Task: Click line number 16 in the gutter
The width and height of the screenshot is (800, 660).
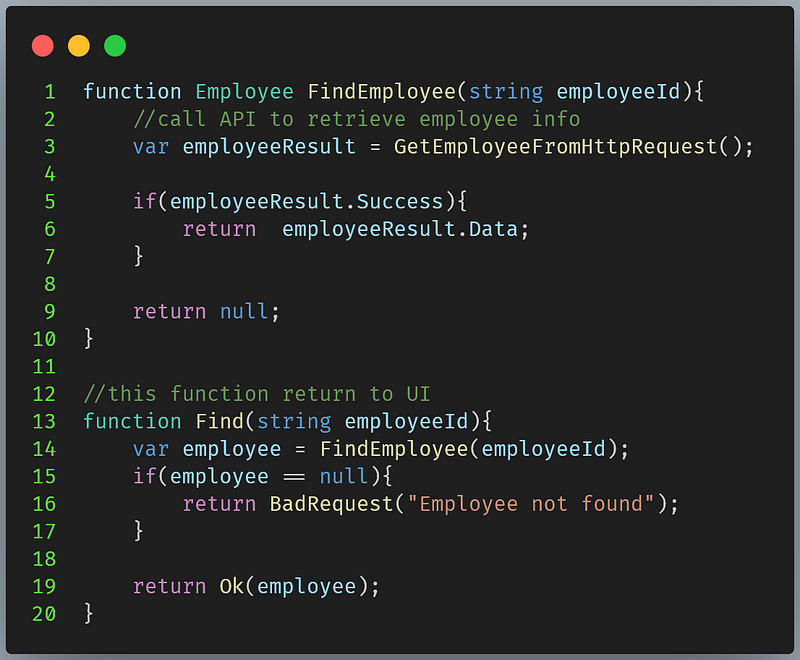Action: pos(44,504)
